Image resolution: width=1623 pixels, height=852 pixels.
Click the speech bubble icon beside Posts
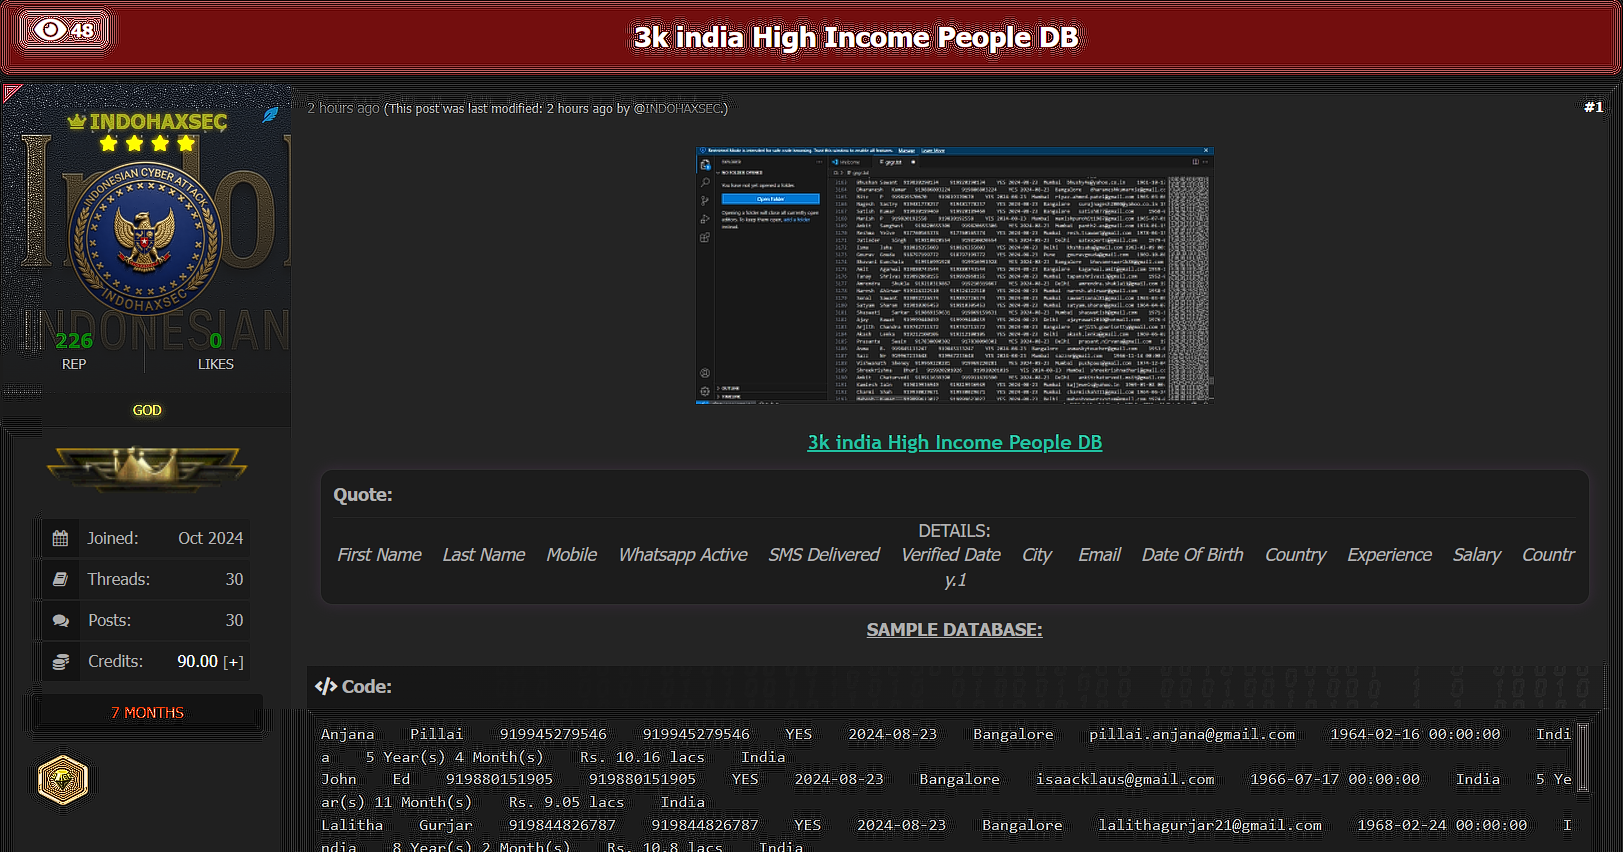point(60,620)
